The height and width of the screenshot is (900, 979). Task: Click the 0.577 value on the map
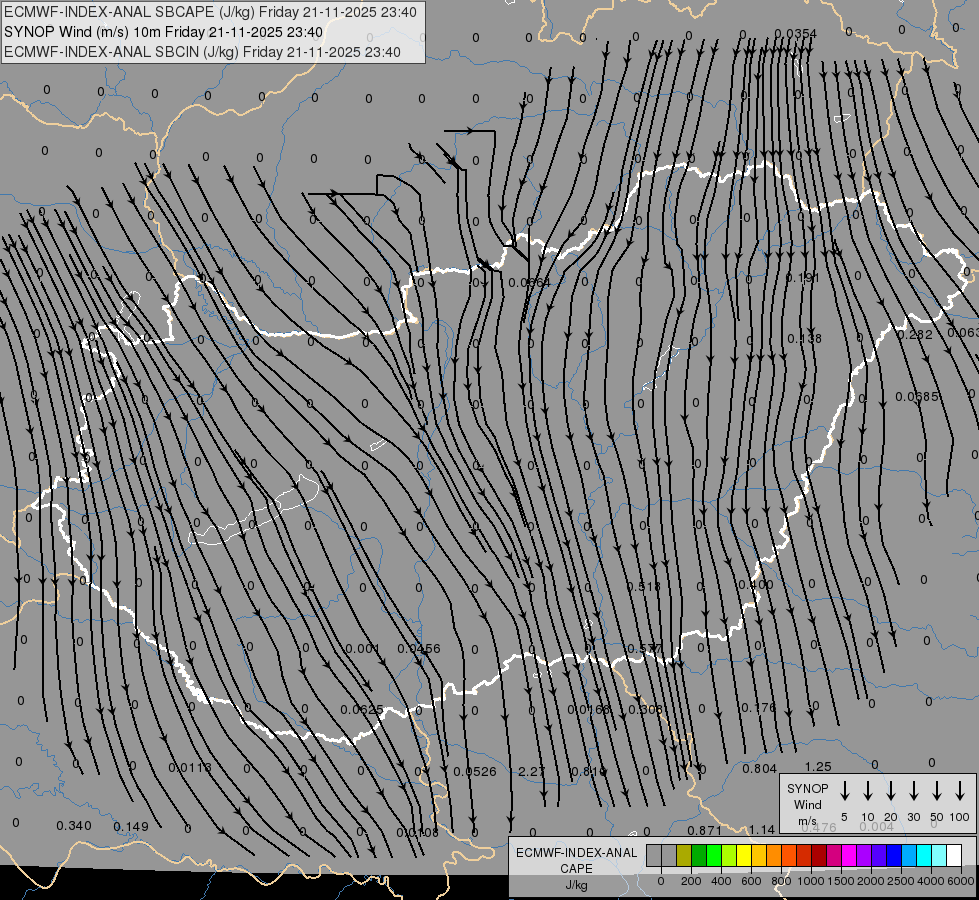click(x=645, y=648)
